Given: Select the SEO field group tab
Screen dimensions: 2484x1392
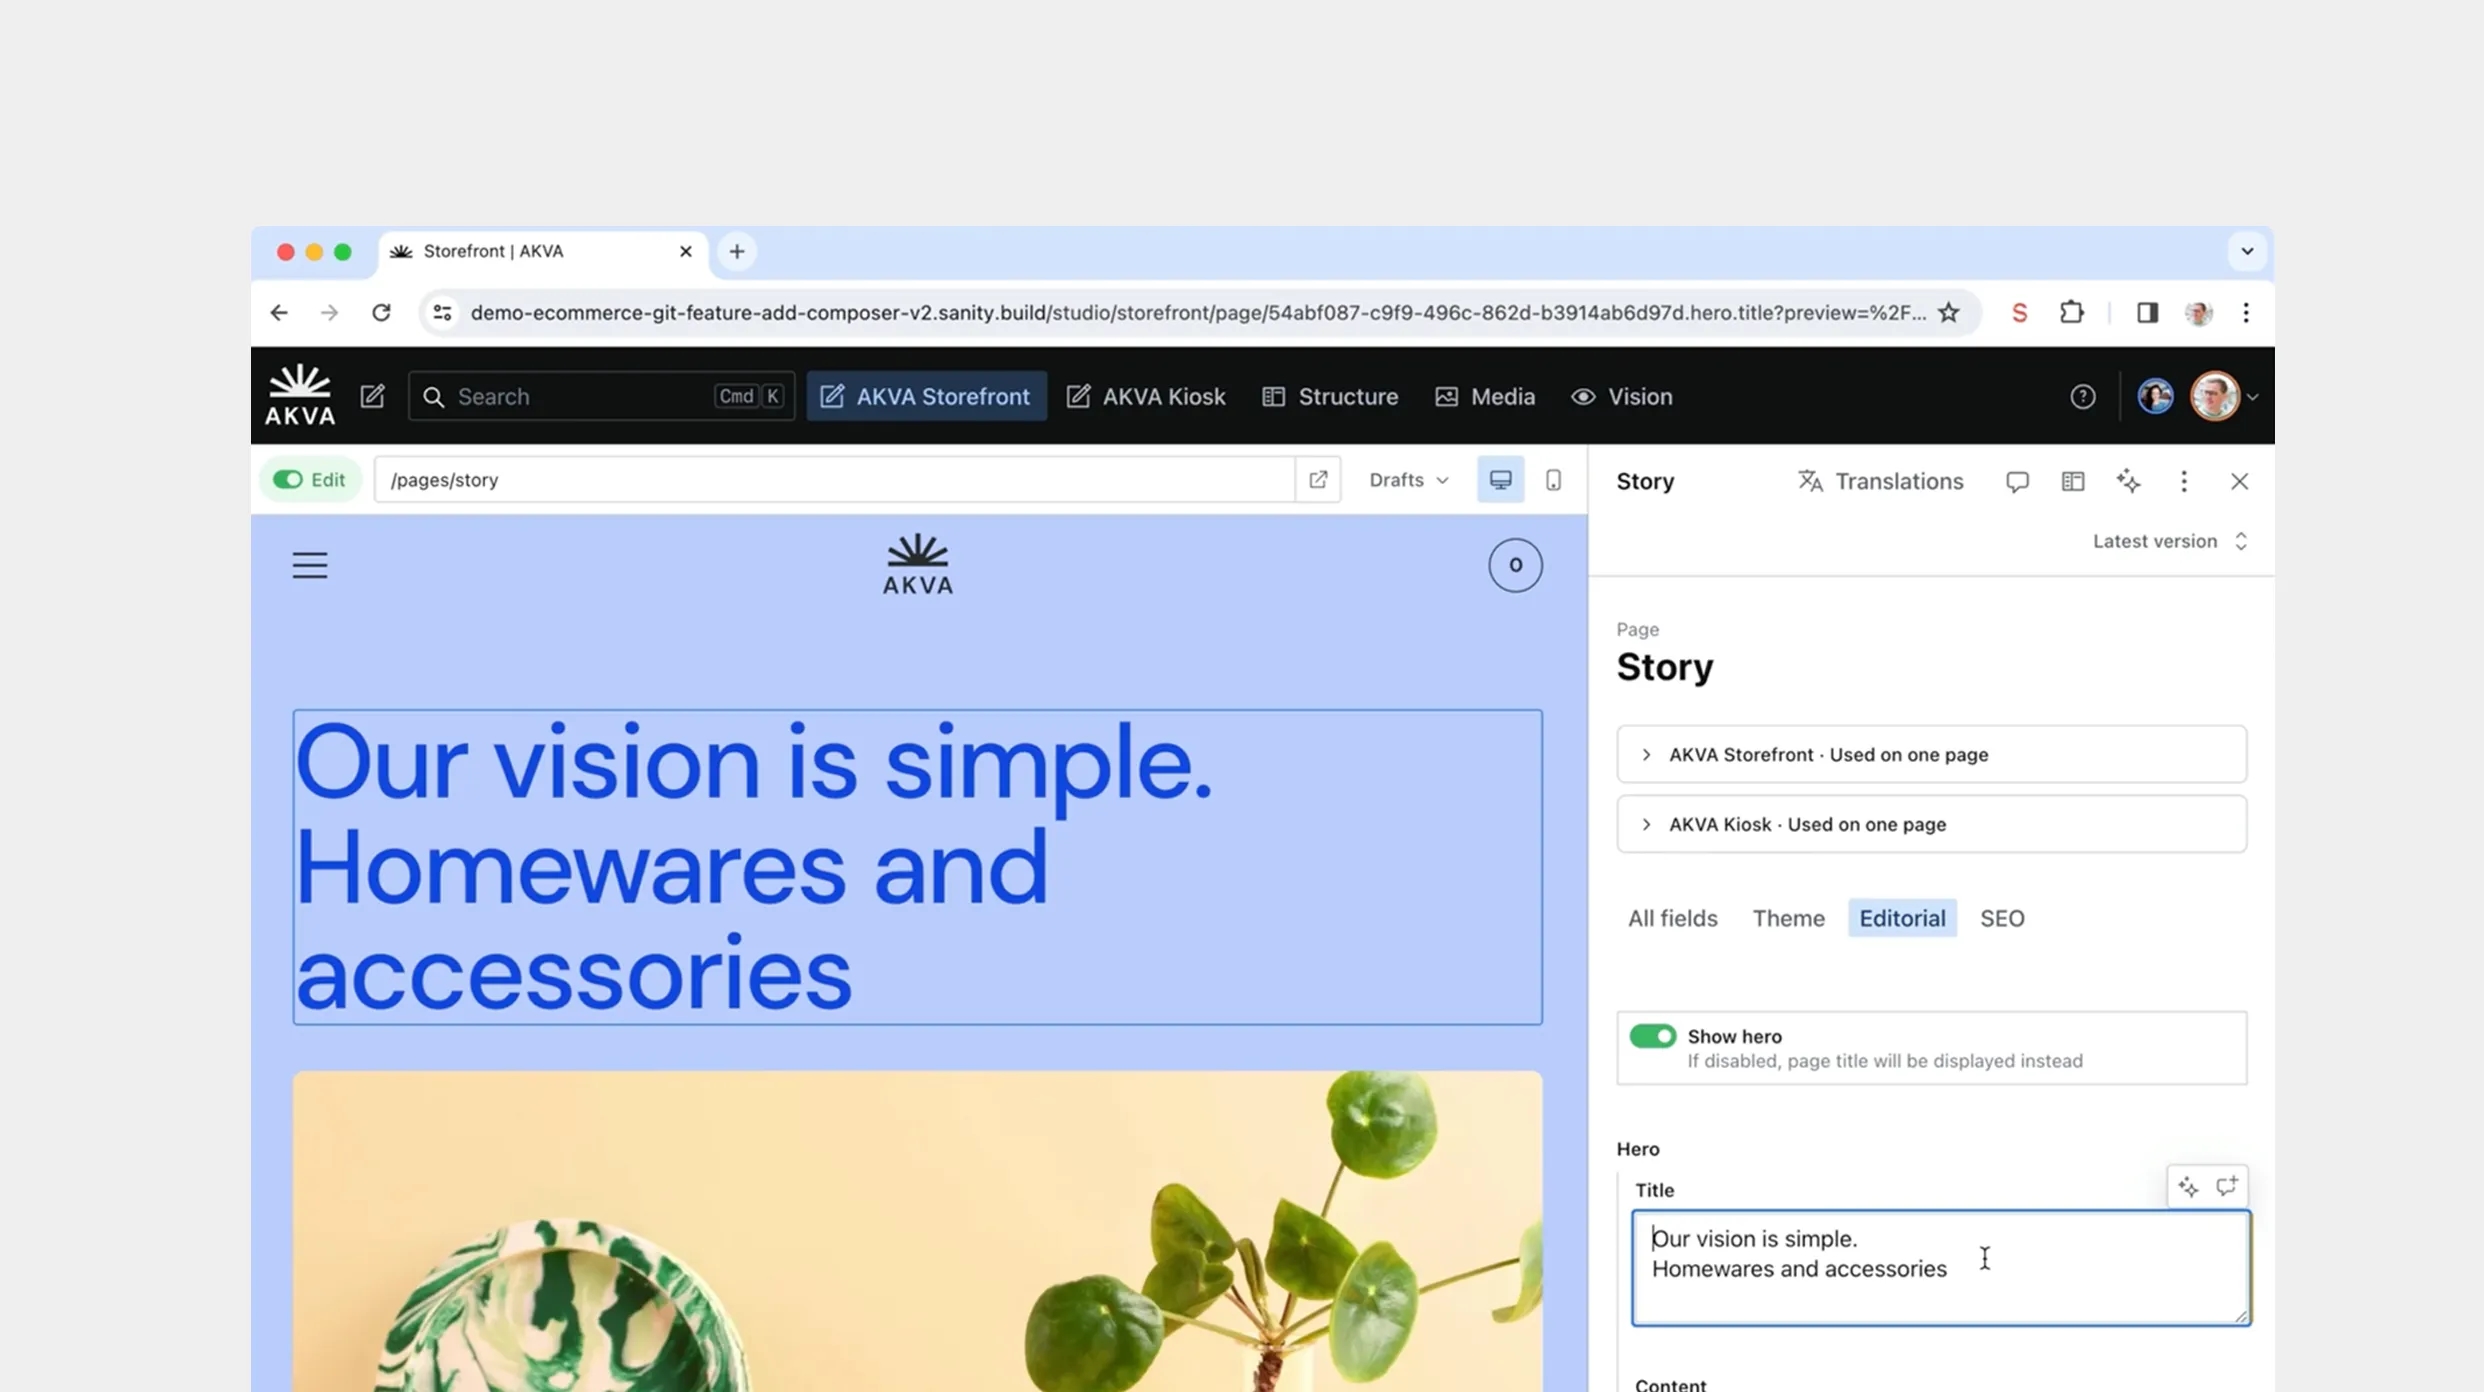Looking at the screenshot, I should [x=2002, y=918].
